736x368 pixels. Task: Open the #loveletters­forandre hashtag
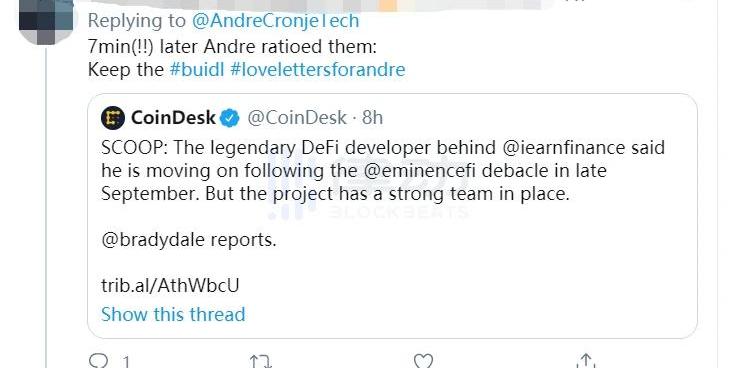(x=318, y=70)
